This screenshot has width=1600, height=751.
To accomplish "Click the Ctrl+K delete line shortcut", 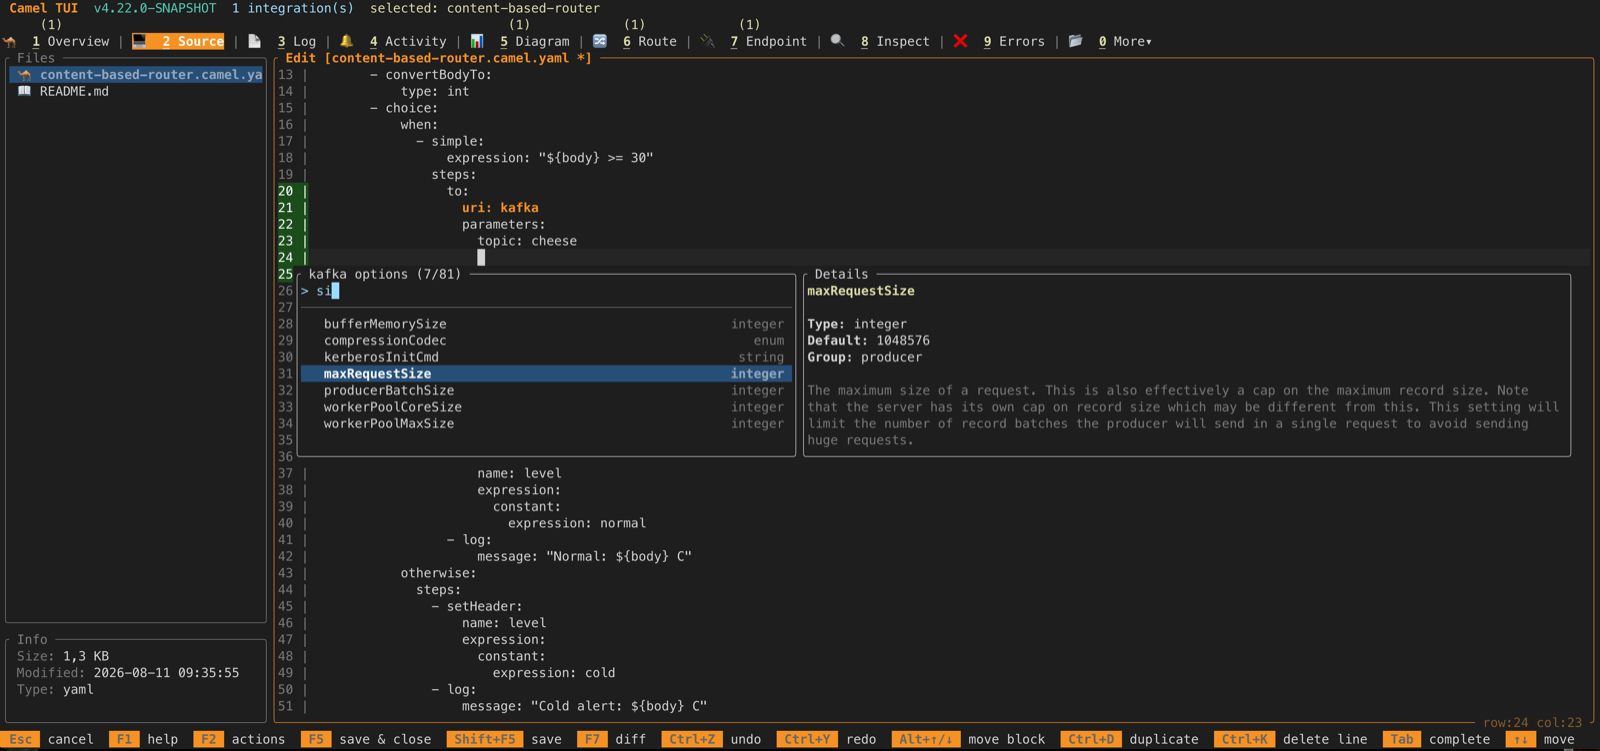I will point(1291,740).
